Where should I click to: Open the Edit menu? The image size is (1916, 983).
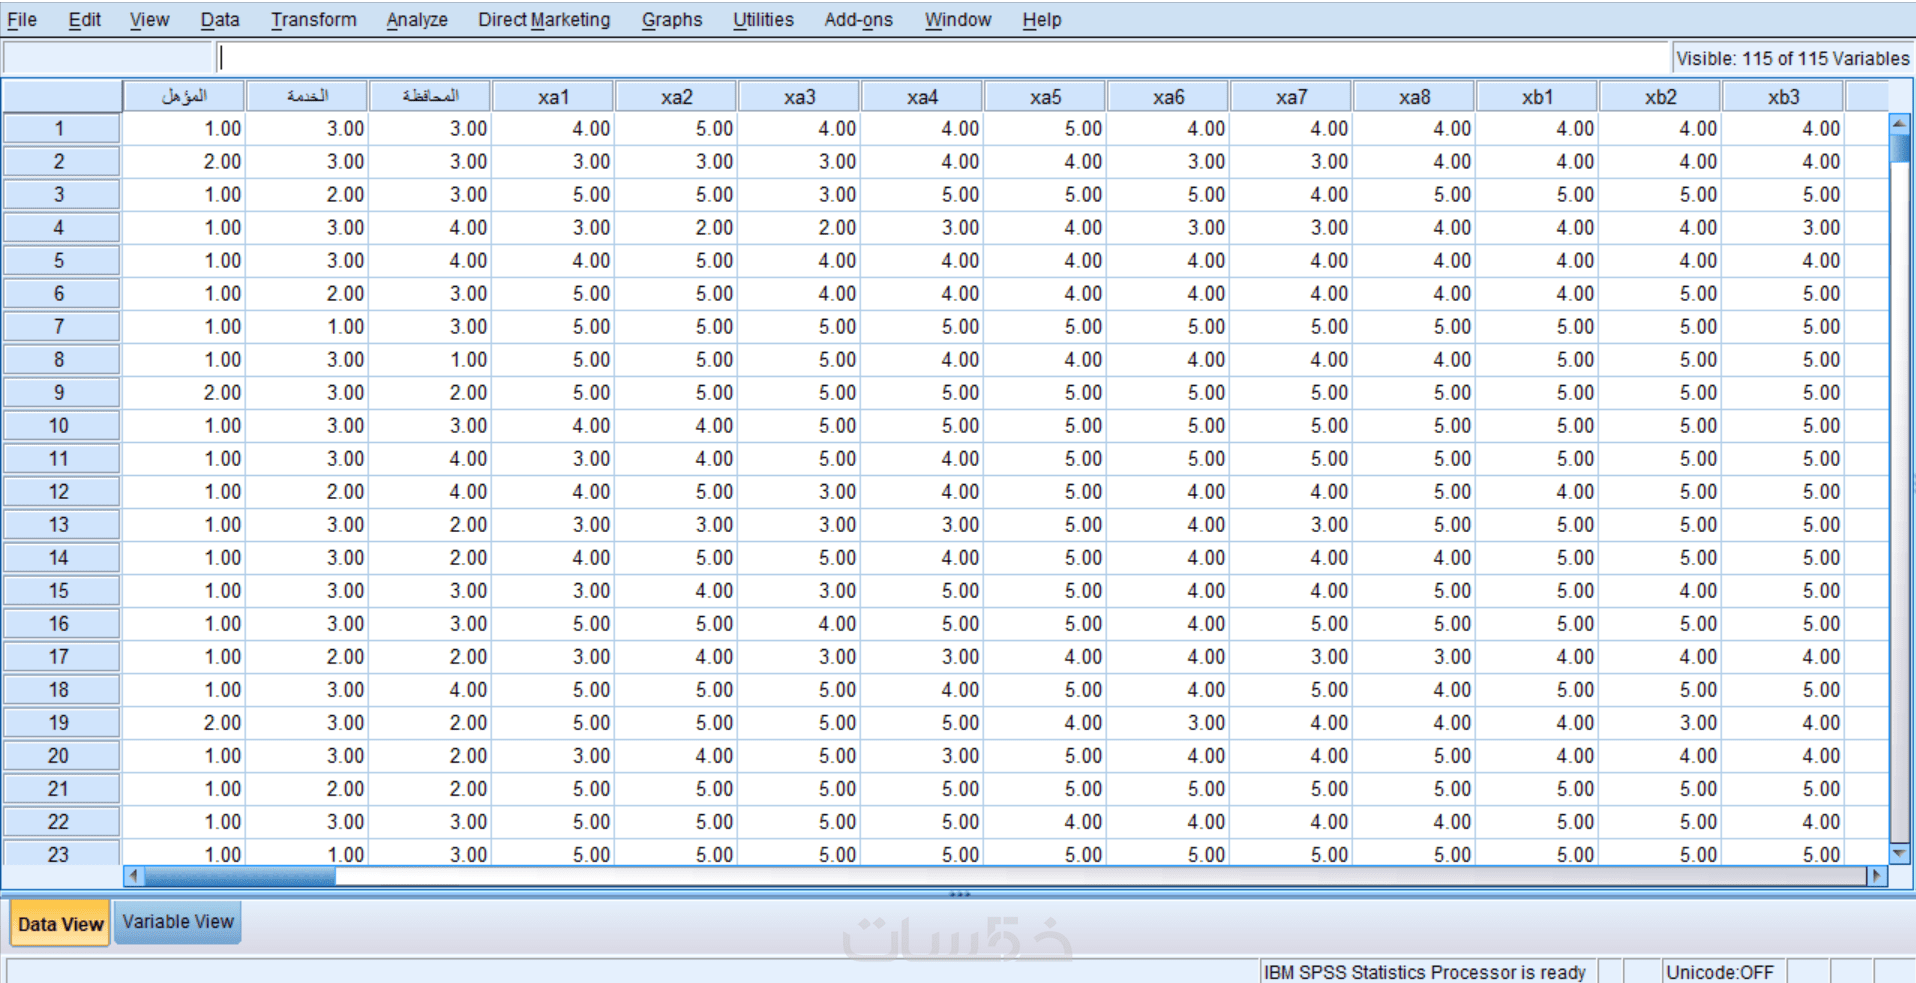point(85,19)
